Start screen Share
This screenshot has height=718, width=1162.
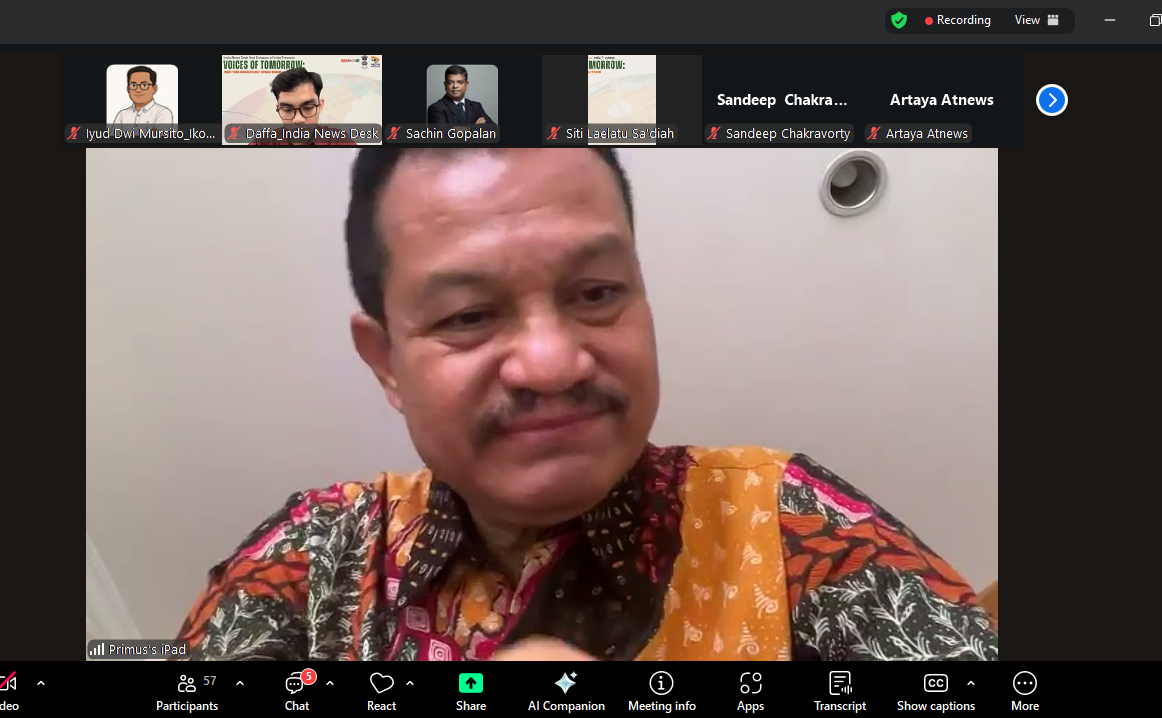click(x=471, y=692)
